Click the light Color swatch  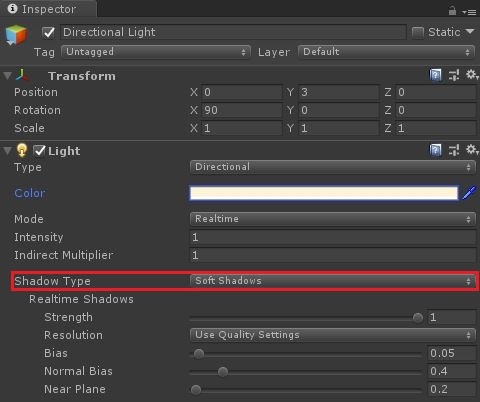pyautogui.click(x=324, y=193)
